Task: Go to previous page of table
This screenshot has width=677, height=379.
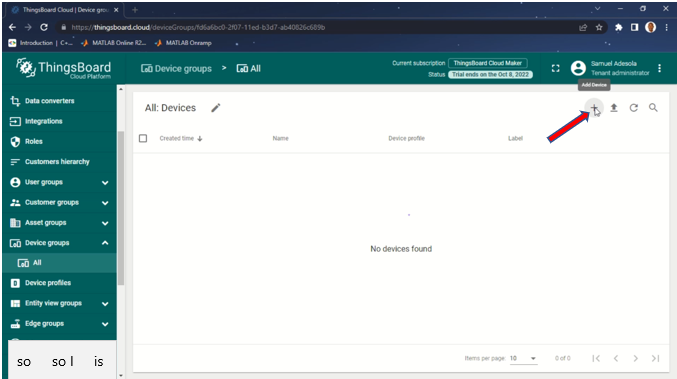Action: tap(616, 358)
